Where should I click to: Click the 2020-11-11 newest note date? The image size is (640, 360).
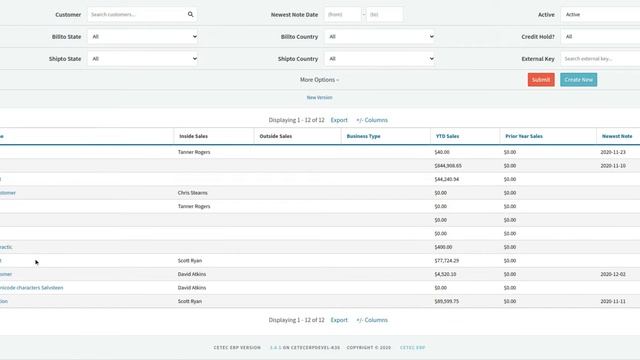(x=613, y=301)
